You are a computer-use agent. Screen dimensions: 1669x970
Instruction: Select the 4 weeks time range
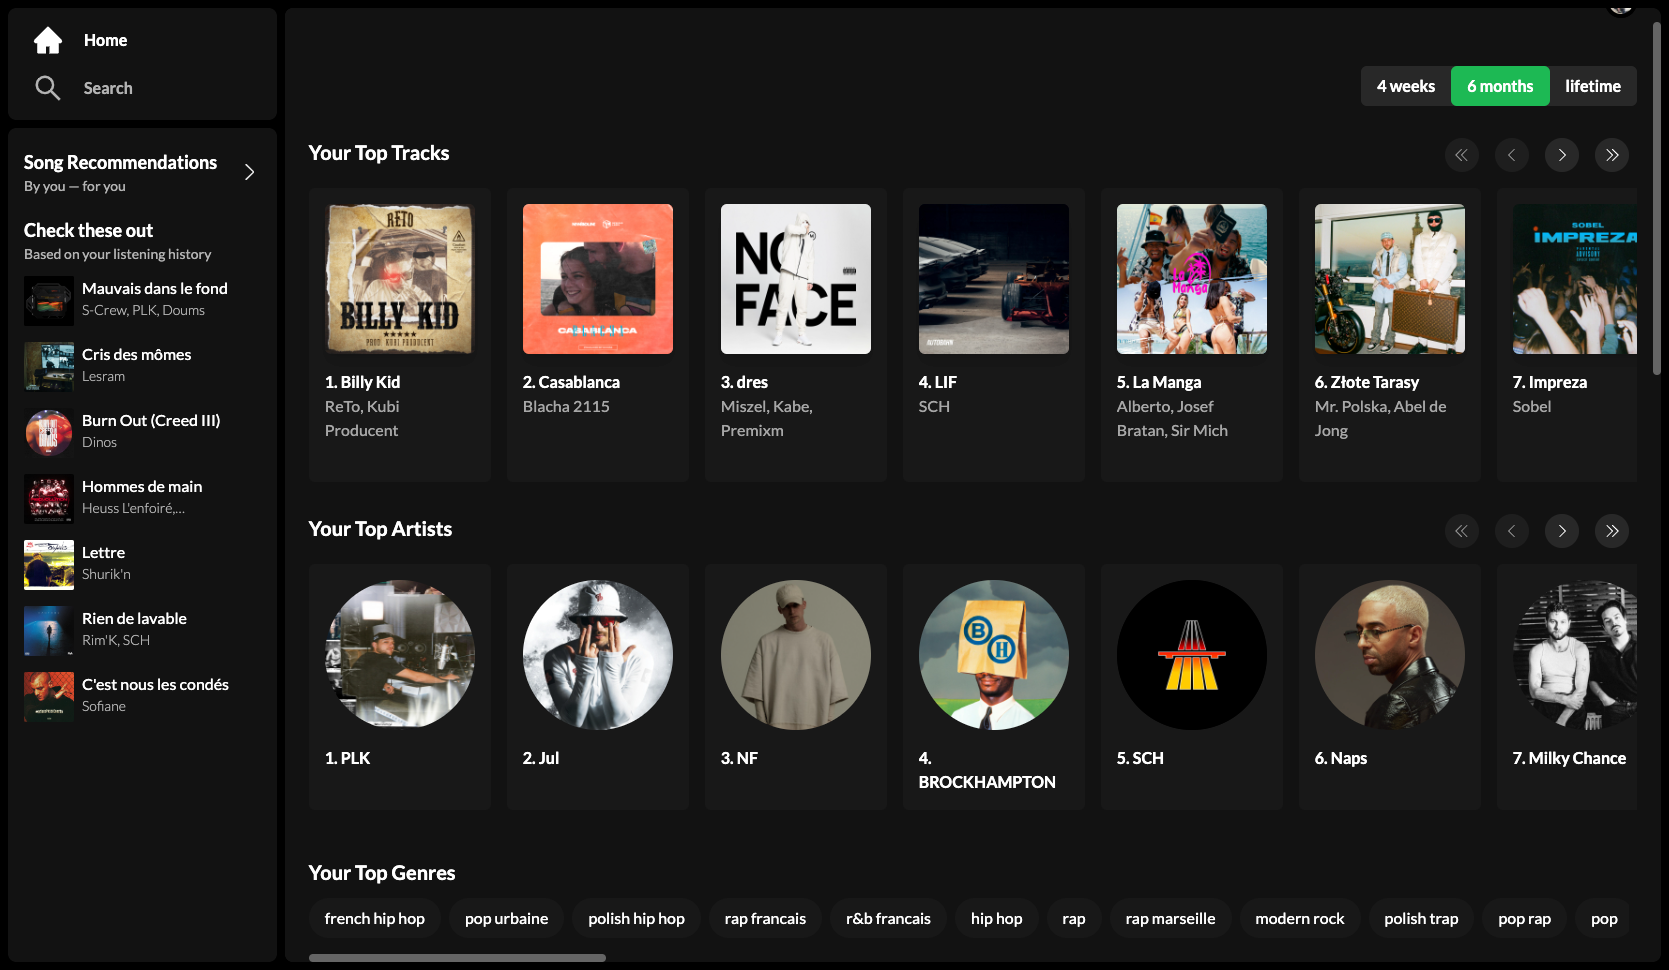[1405, 86]
